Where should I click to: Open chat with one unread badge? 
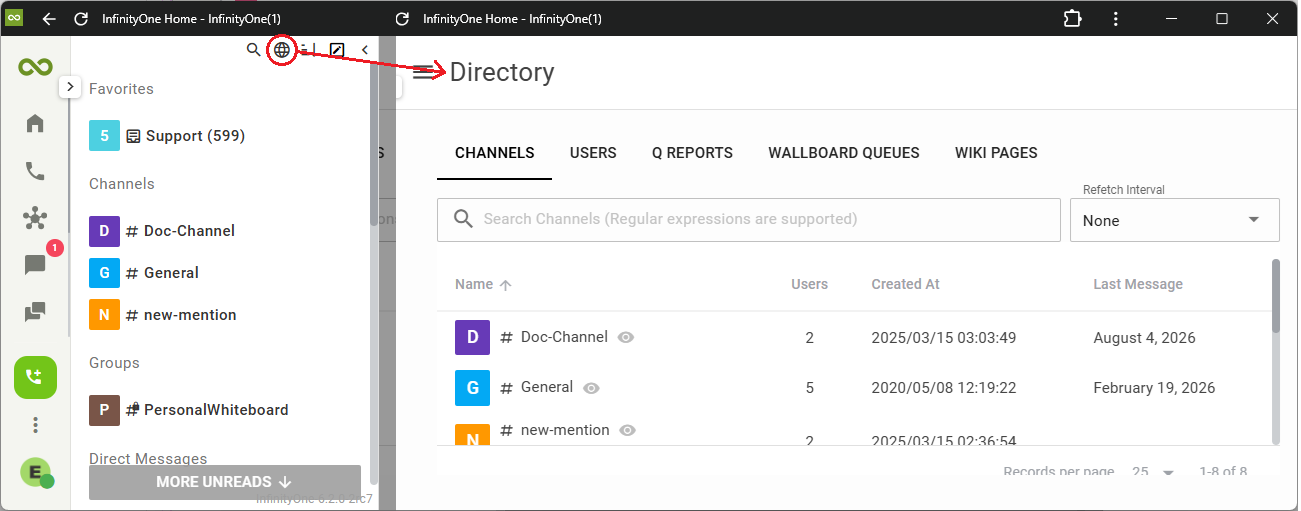35,265
